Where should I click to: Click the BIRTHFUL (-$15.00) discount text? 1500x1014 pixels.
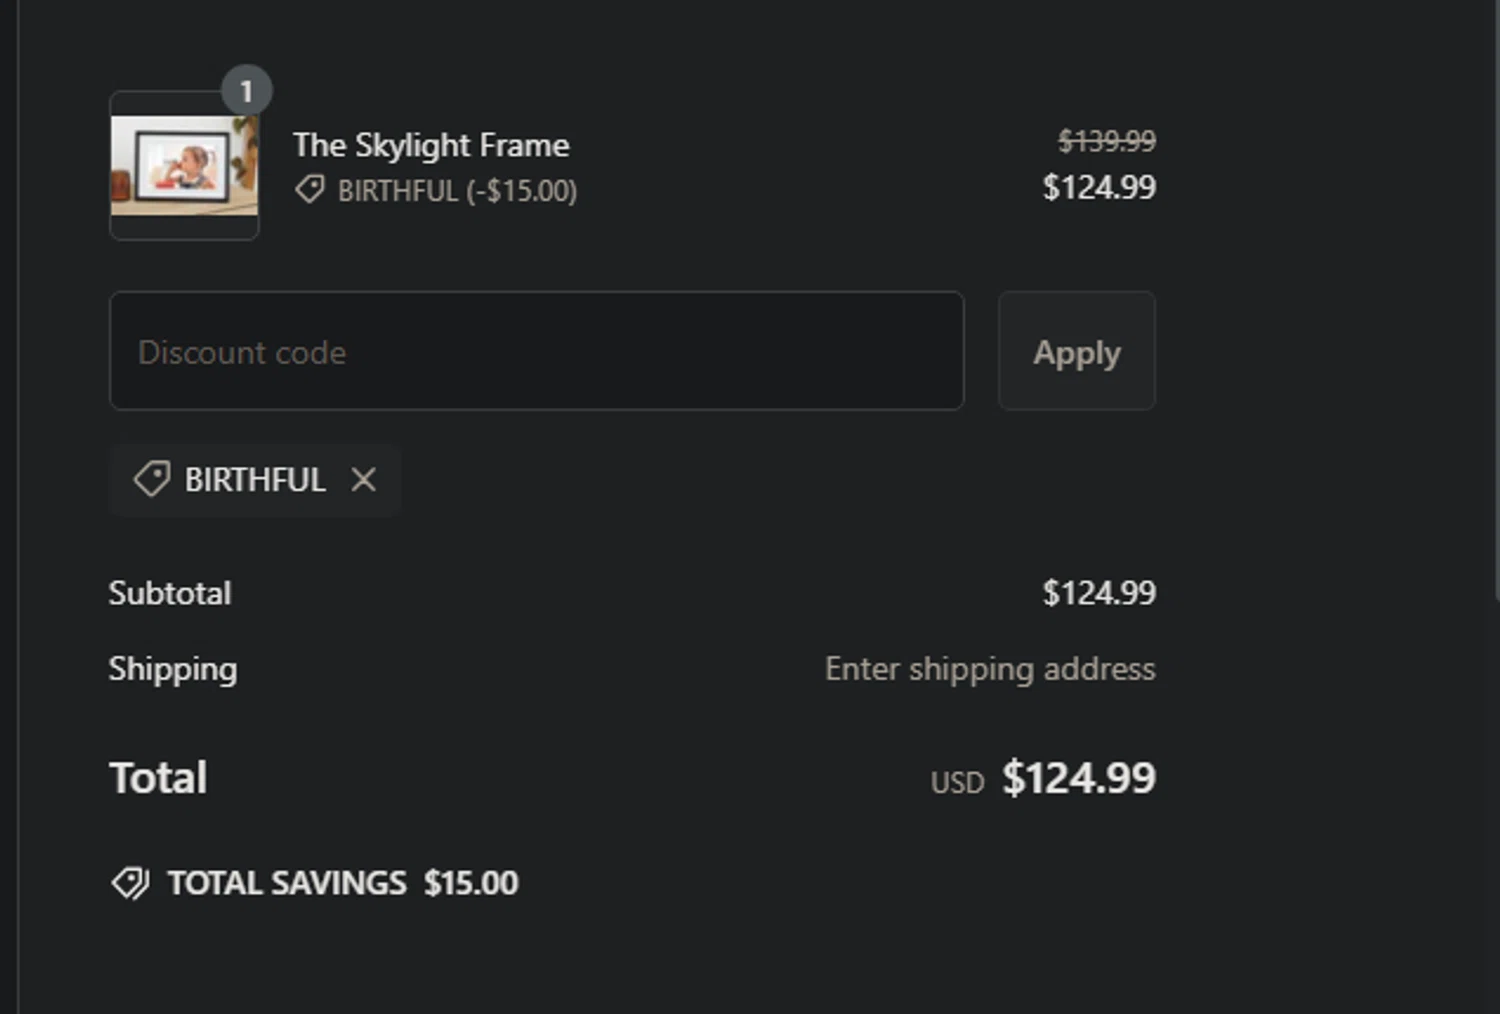[x=457, y=191]
